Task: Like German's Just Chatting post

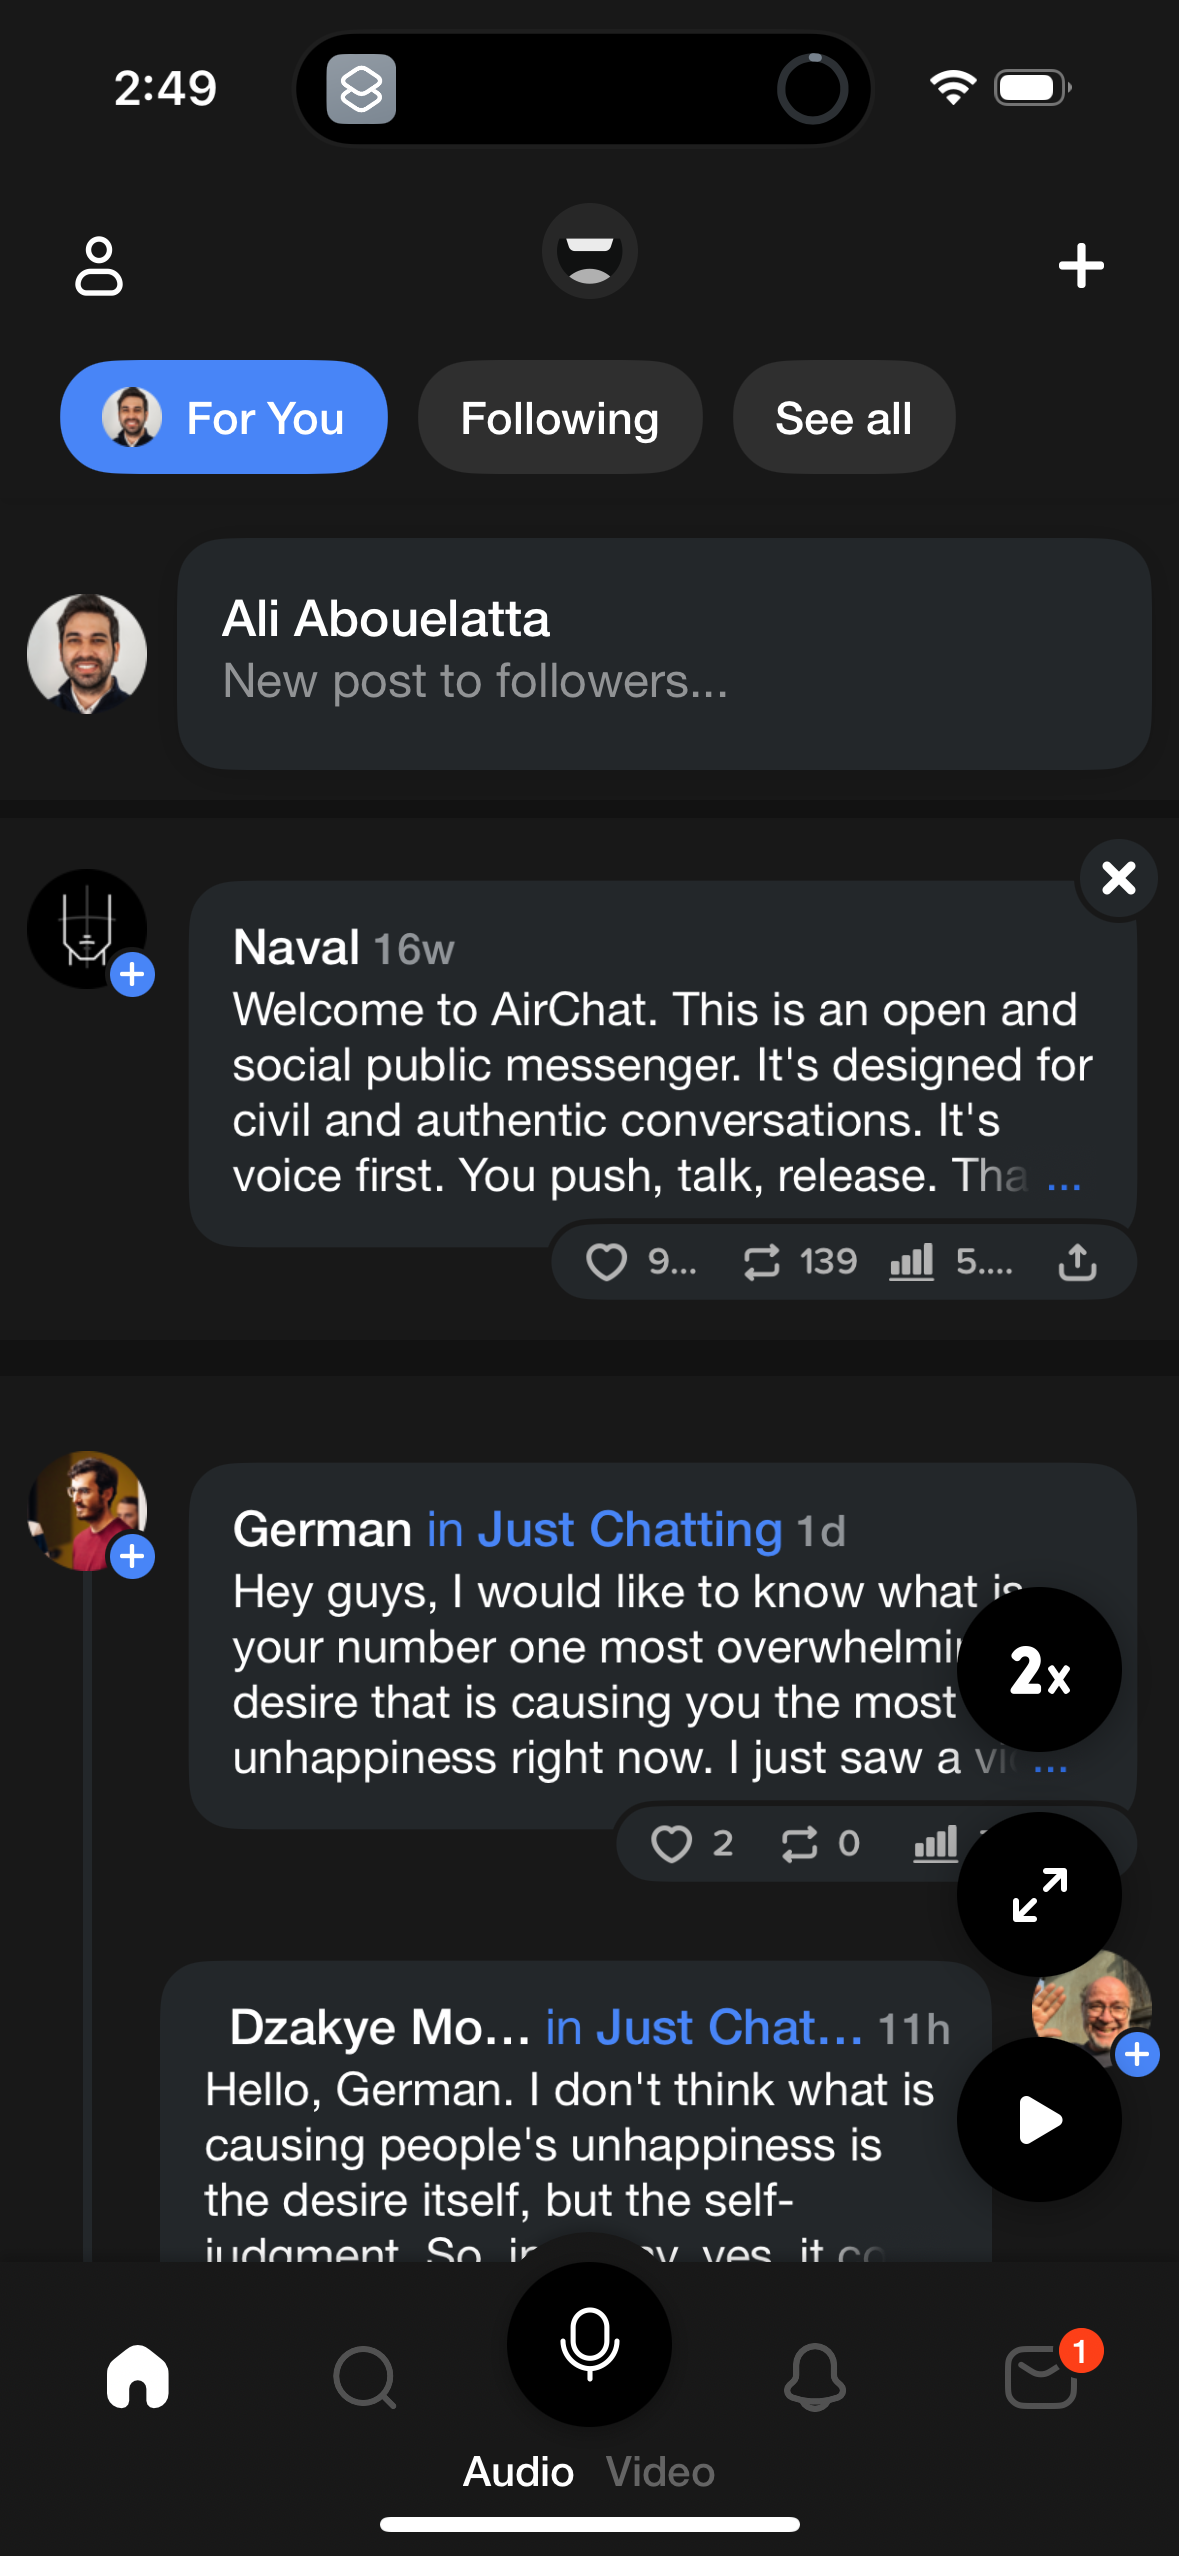Action: (x=671, y=1844)
